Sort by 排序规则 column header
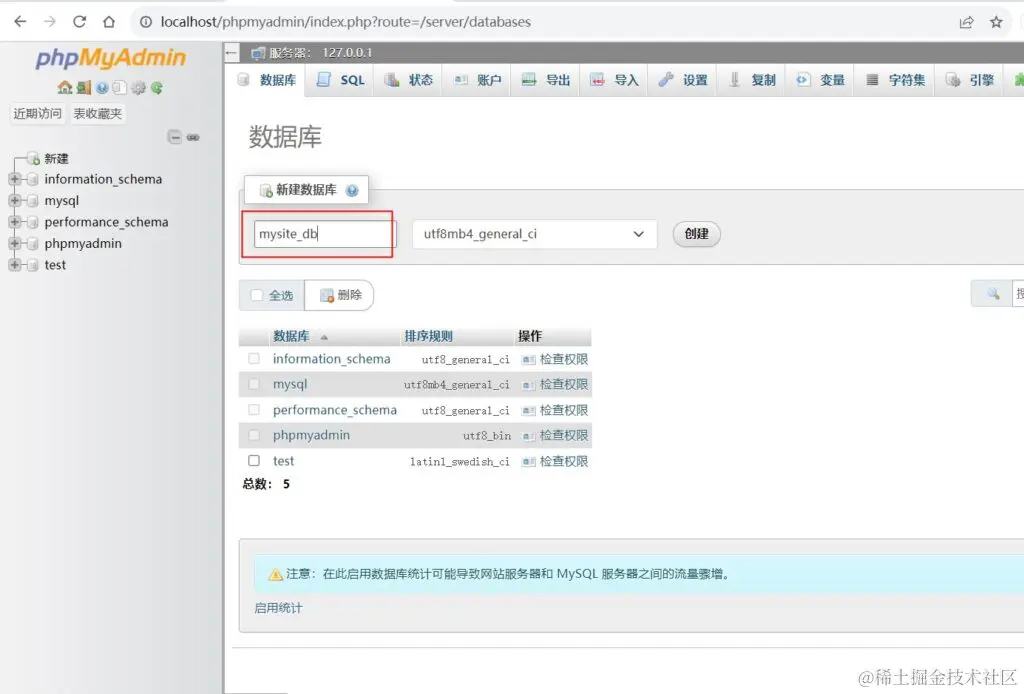 point(428,336)
